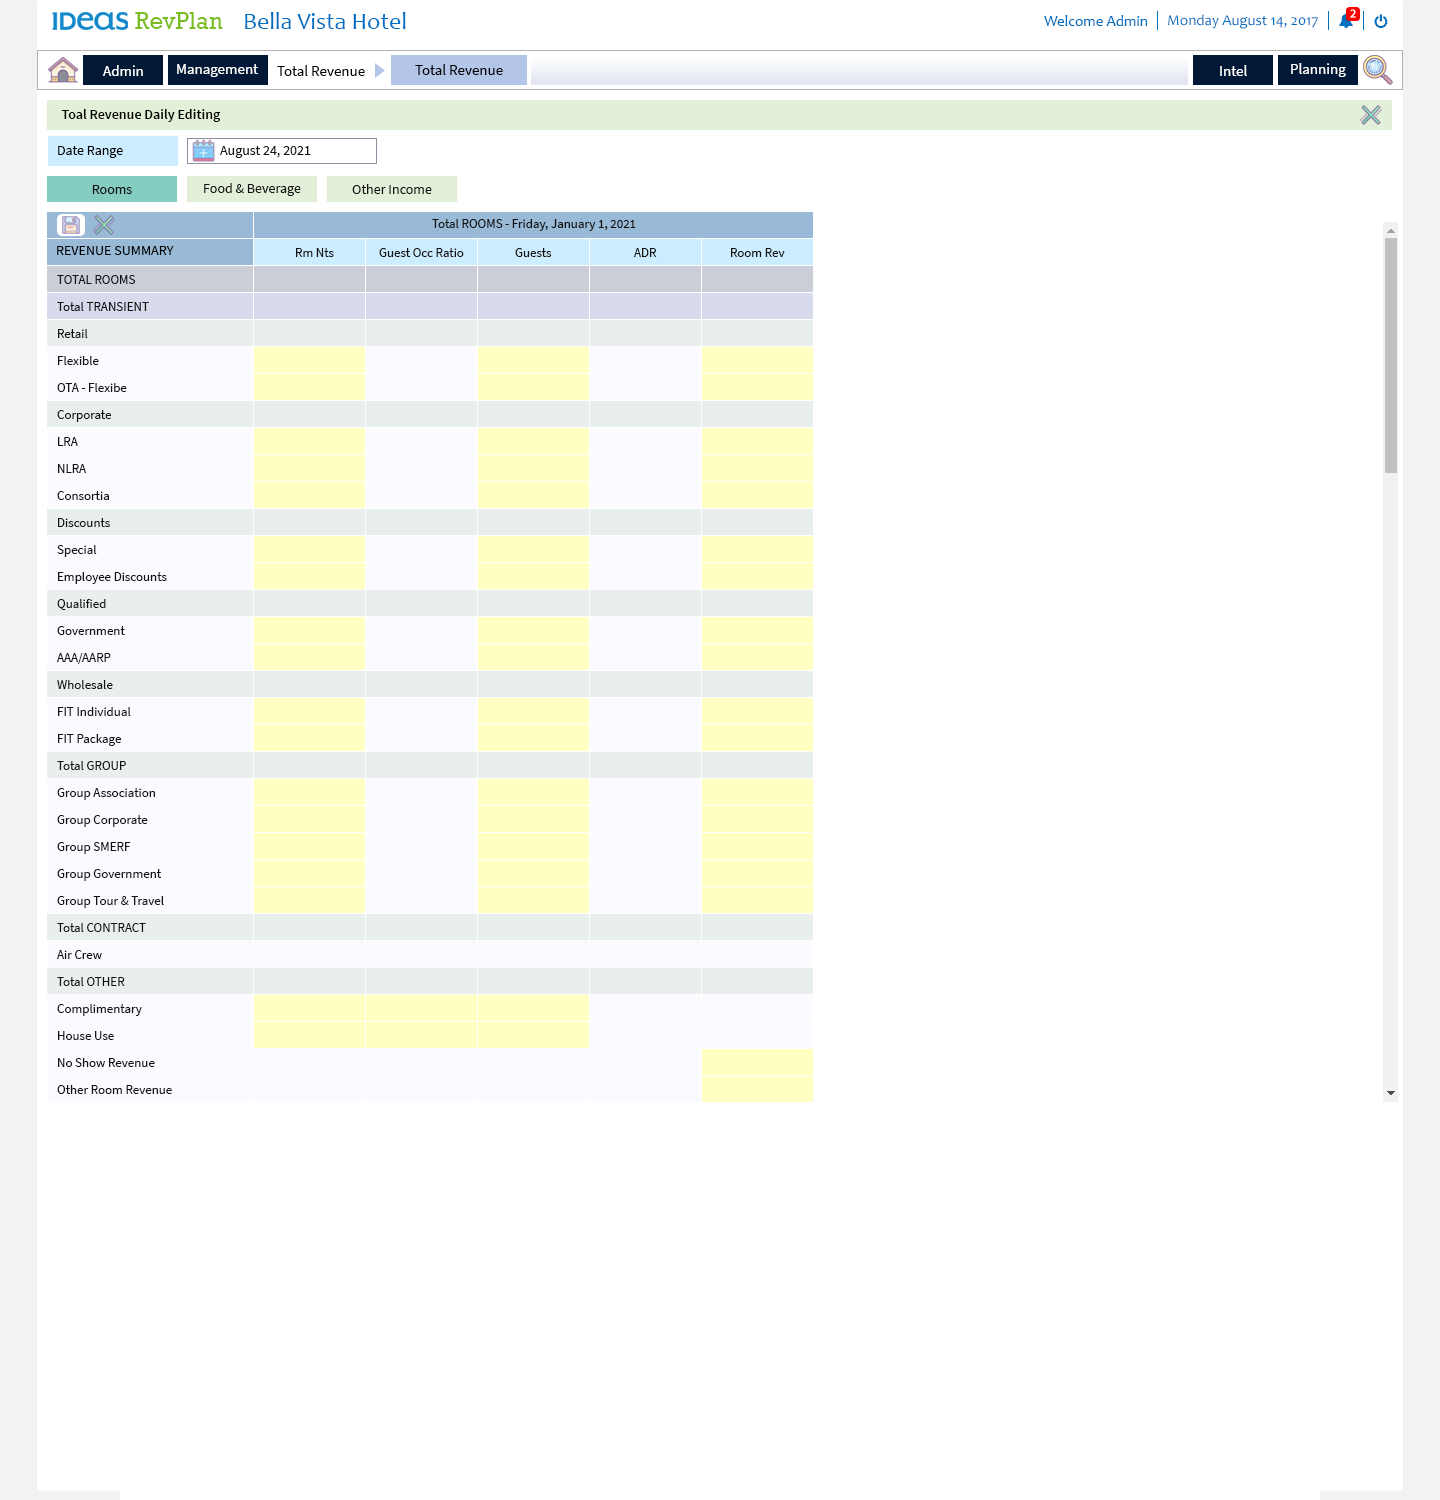This screenshot has height=1500, width=1440.
Task: Open the Rooms tab
Action: click(112, 189)
